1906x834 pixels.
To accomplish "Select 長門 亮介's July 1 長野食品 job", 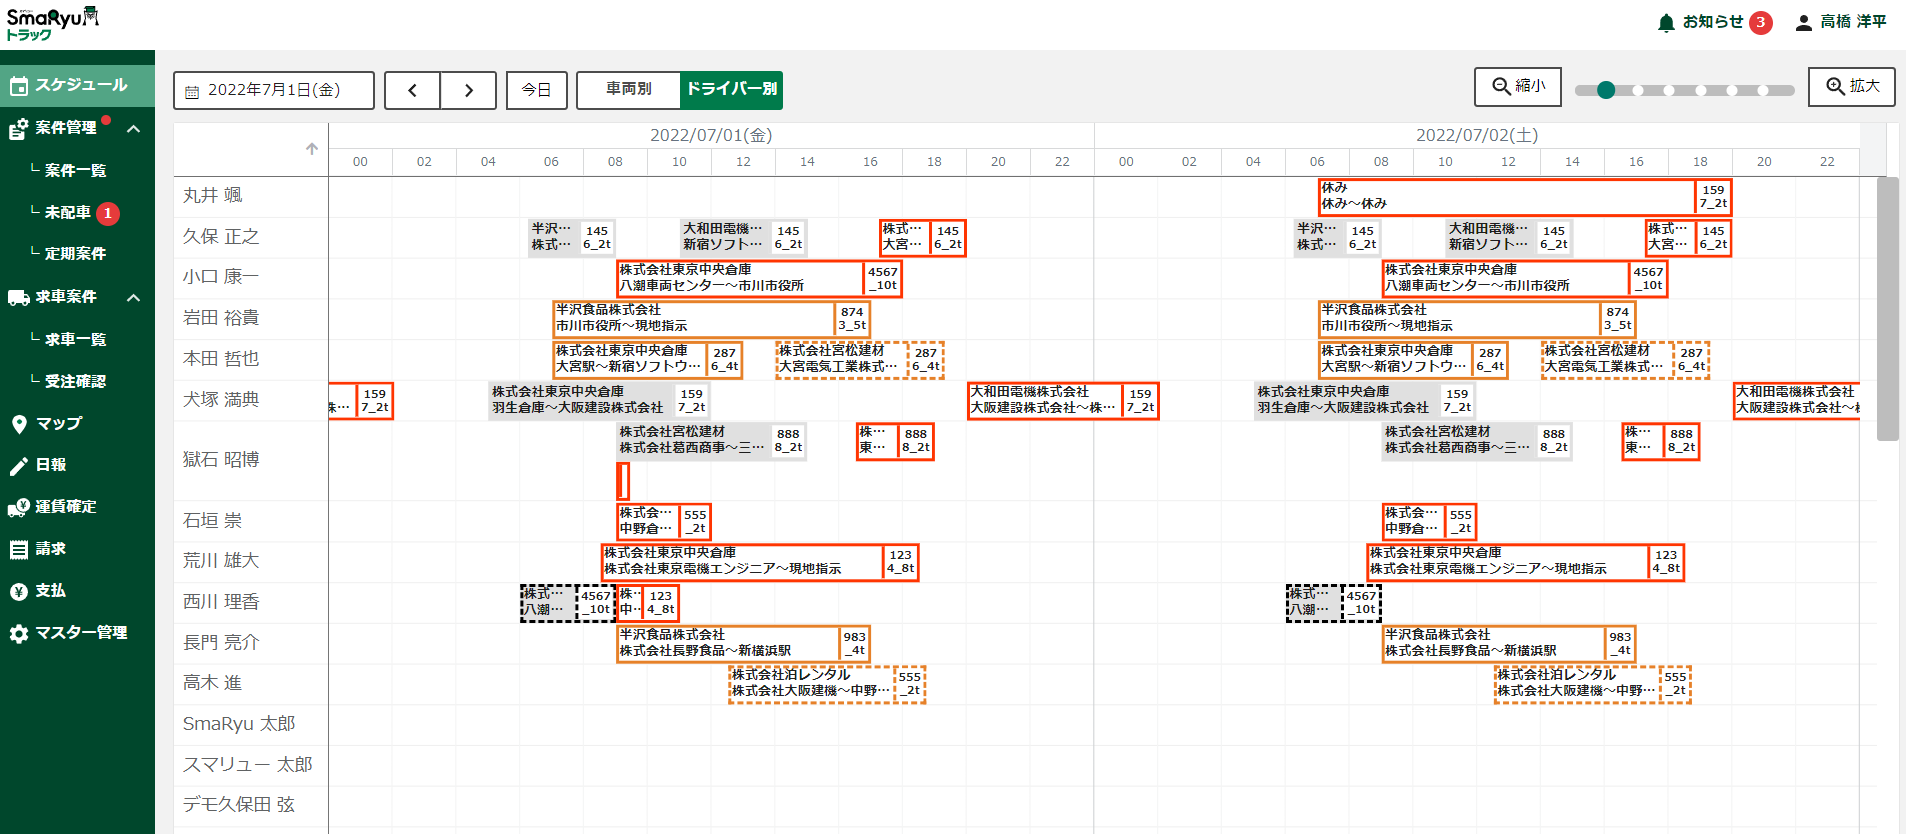I will [743, 644].
